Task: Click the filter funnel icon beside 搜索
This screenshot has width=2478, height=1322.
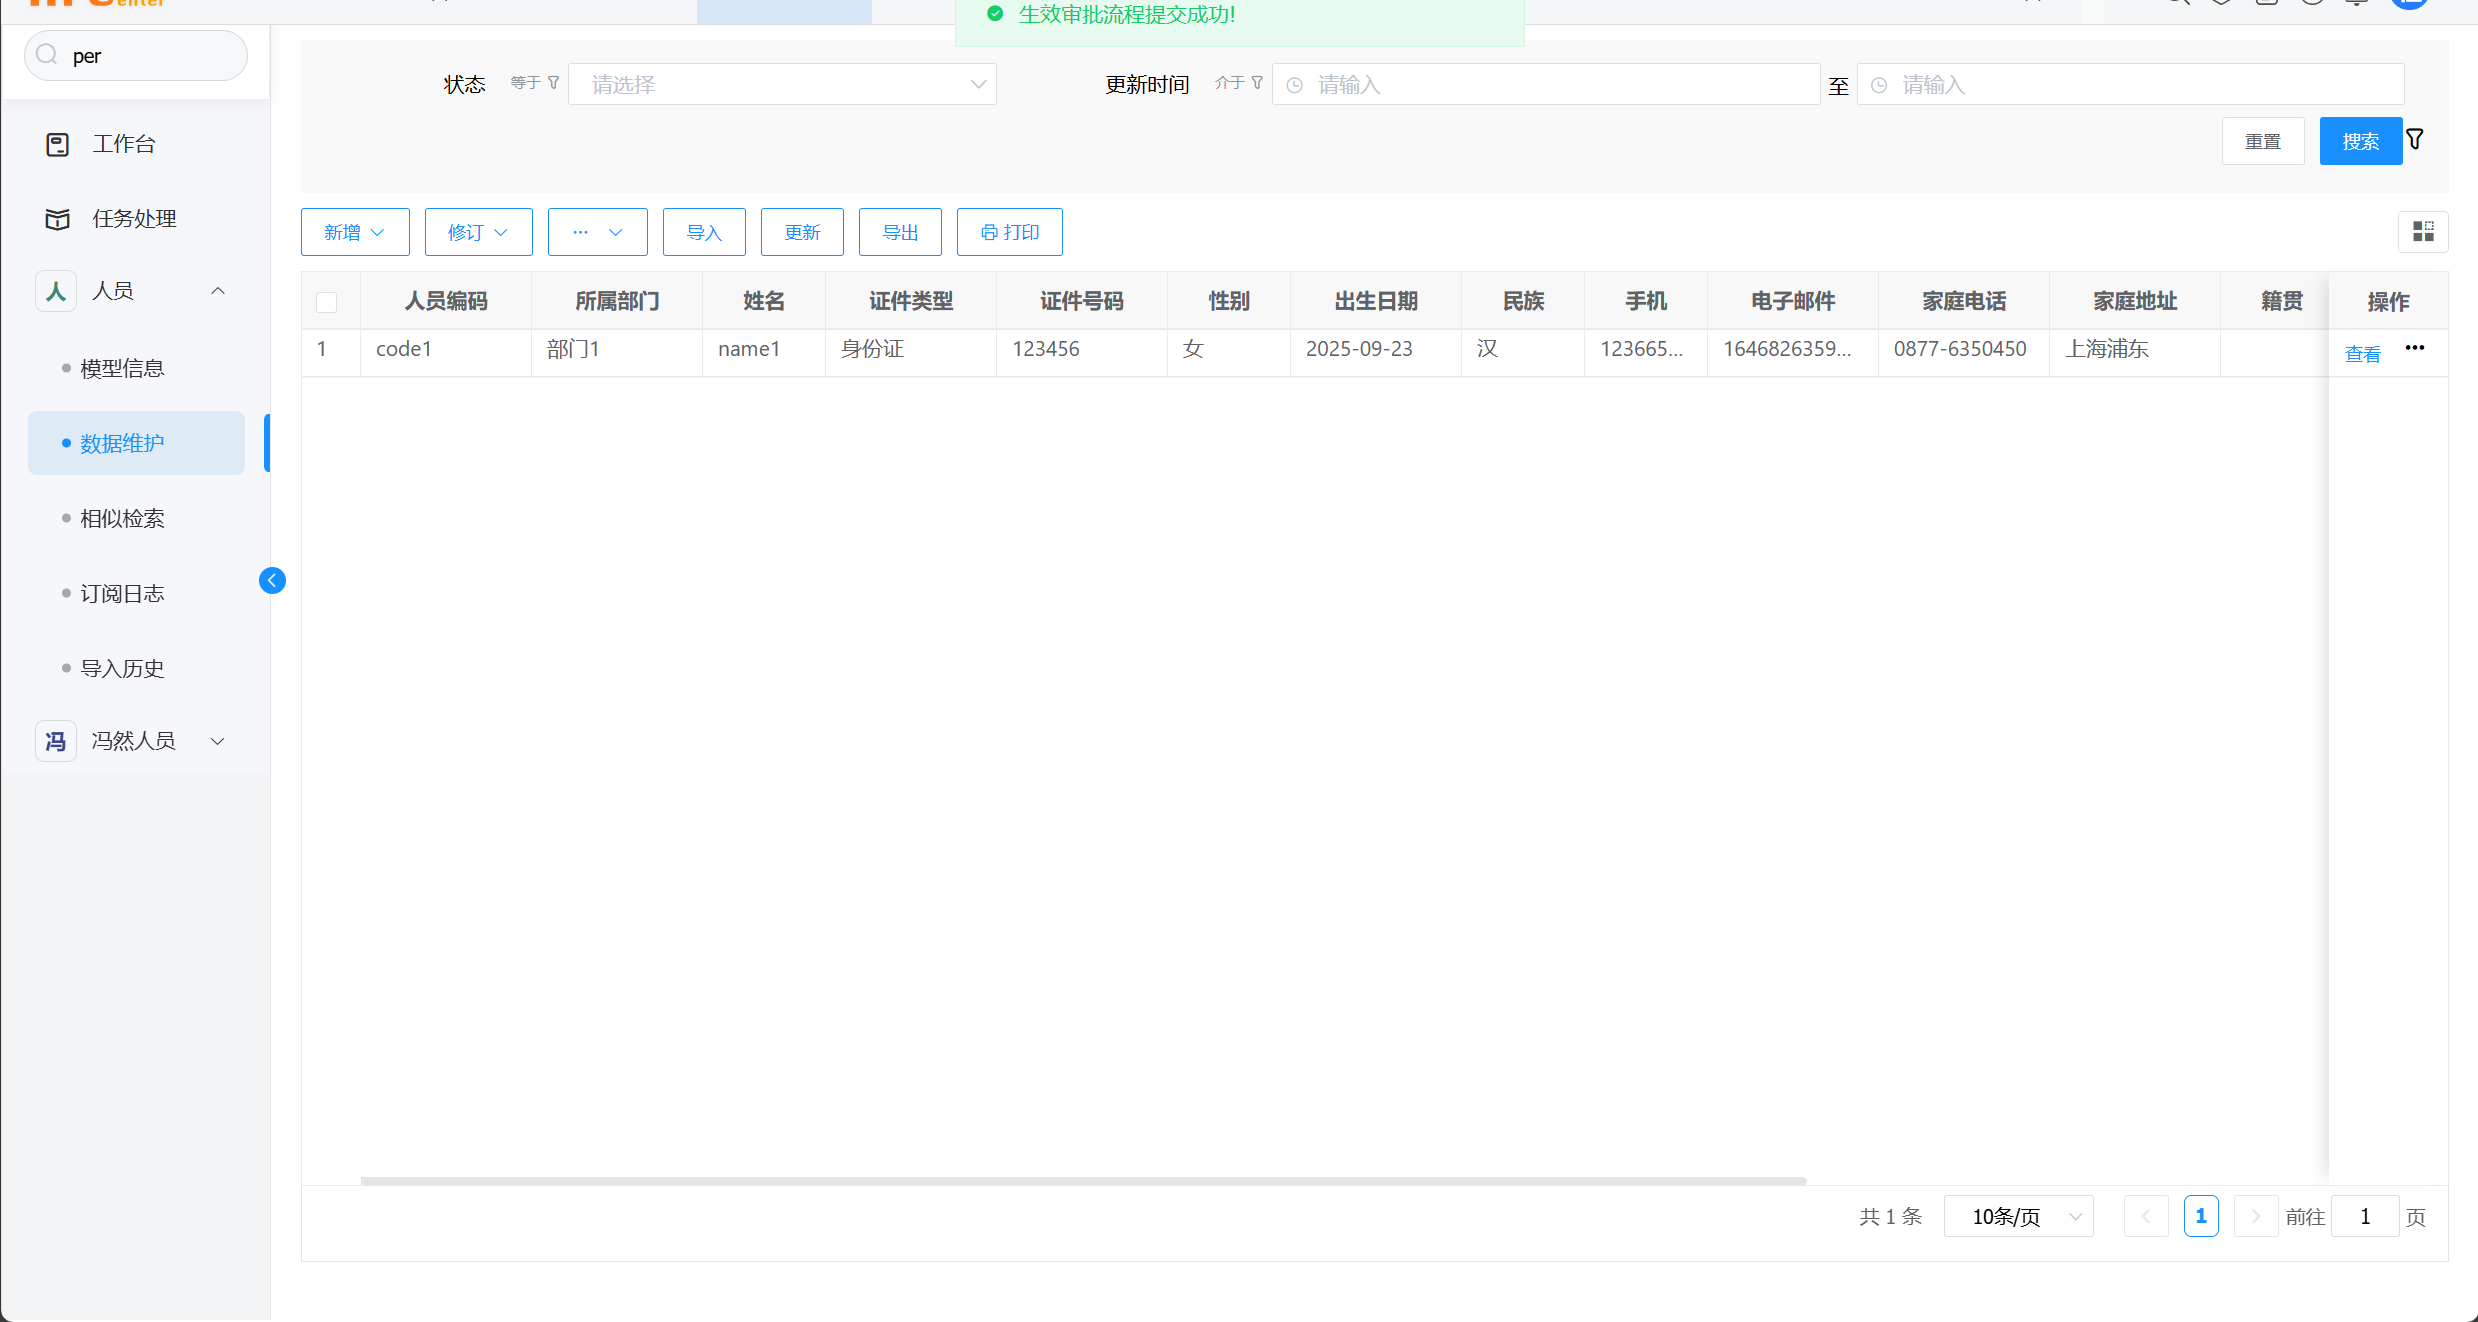Action: [2415, 140]
